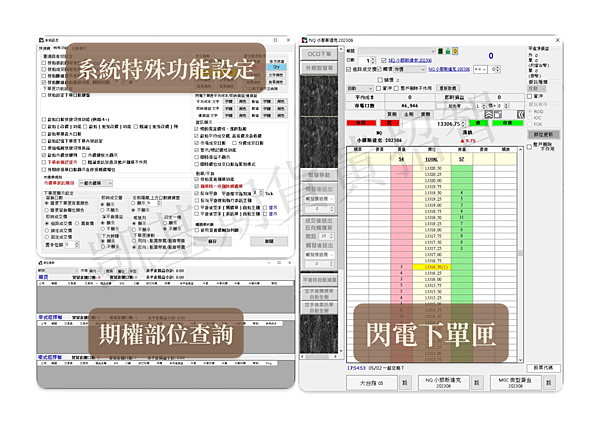The width and height of the screenshot is (600, 430).
Task: Toggle 即時損益不顯示 checkbox
Action: coord(196,157)
